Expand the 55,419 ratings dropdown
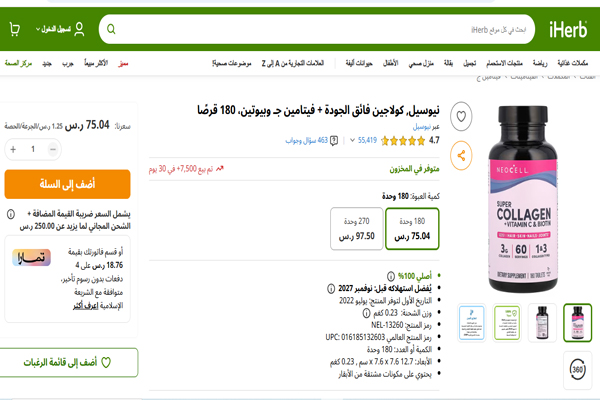The image size is (600, 400). (x=352, y=140)
